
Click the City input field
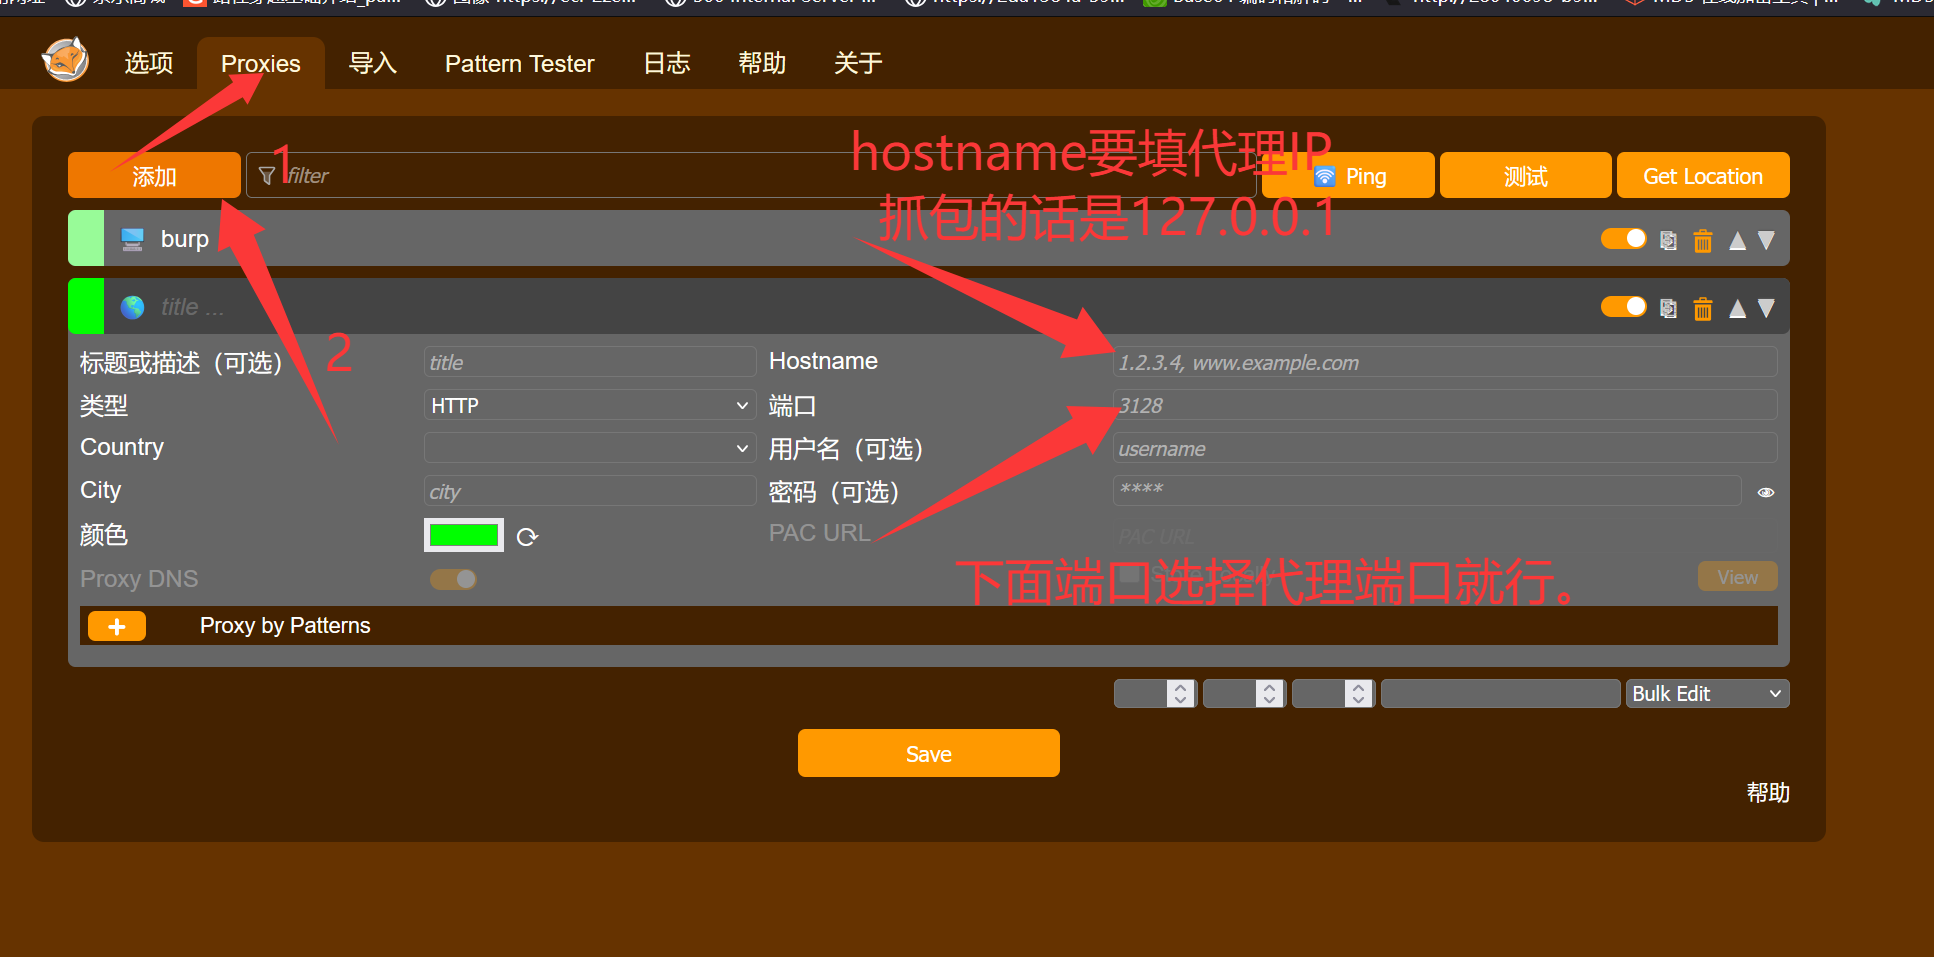(x=590, y=491)
